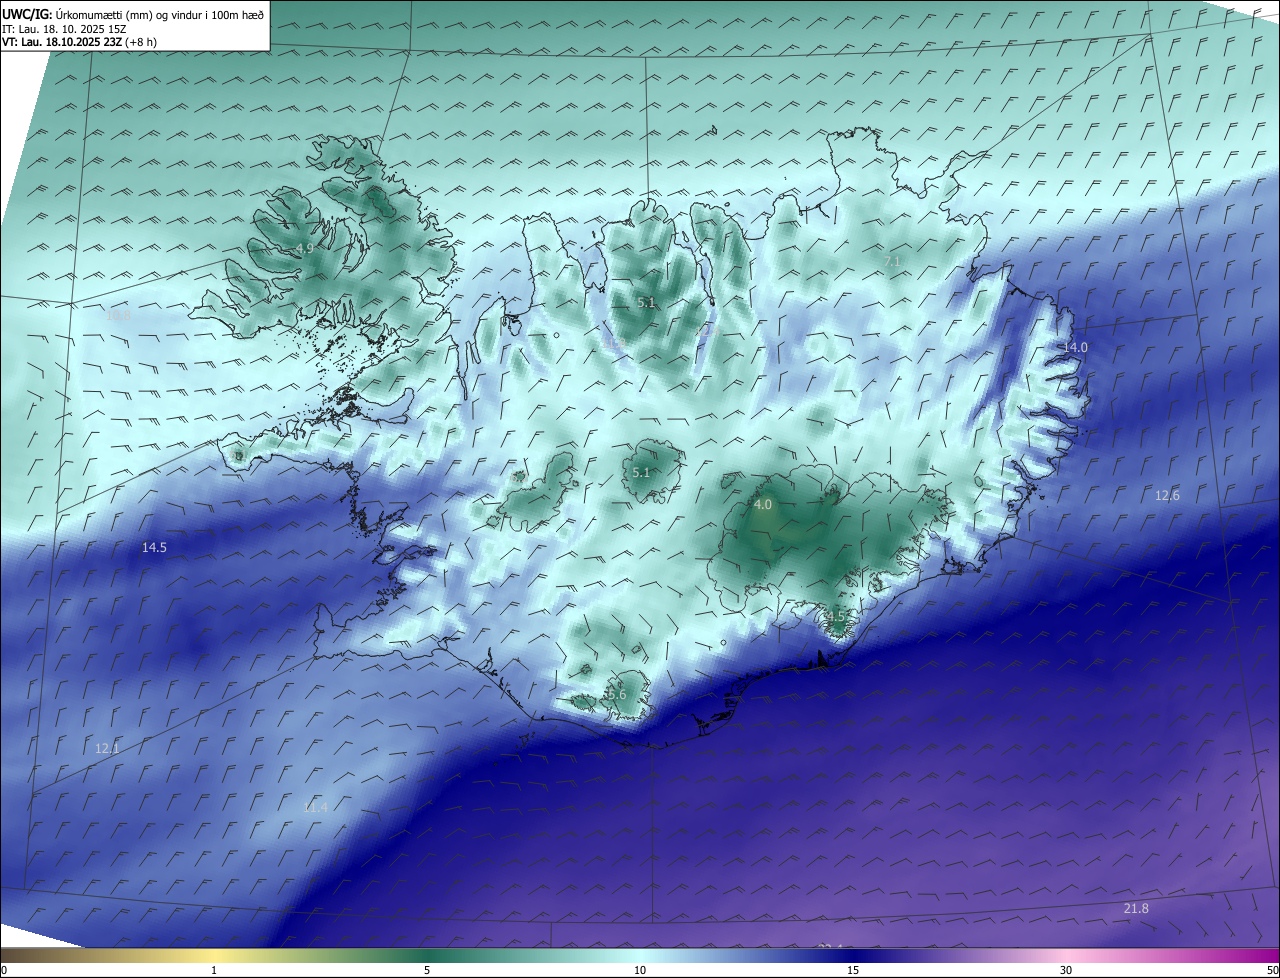Click the 11.4 value south of Reykjanes
The width and height of the screenshot is (1280, 978).
point(315,807)
